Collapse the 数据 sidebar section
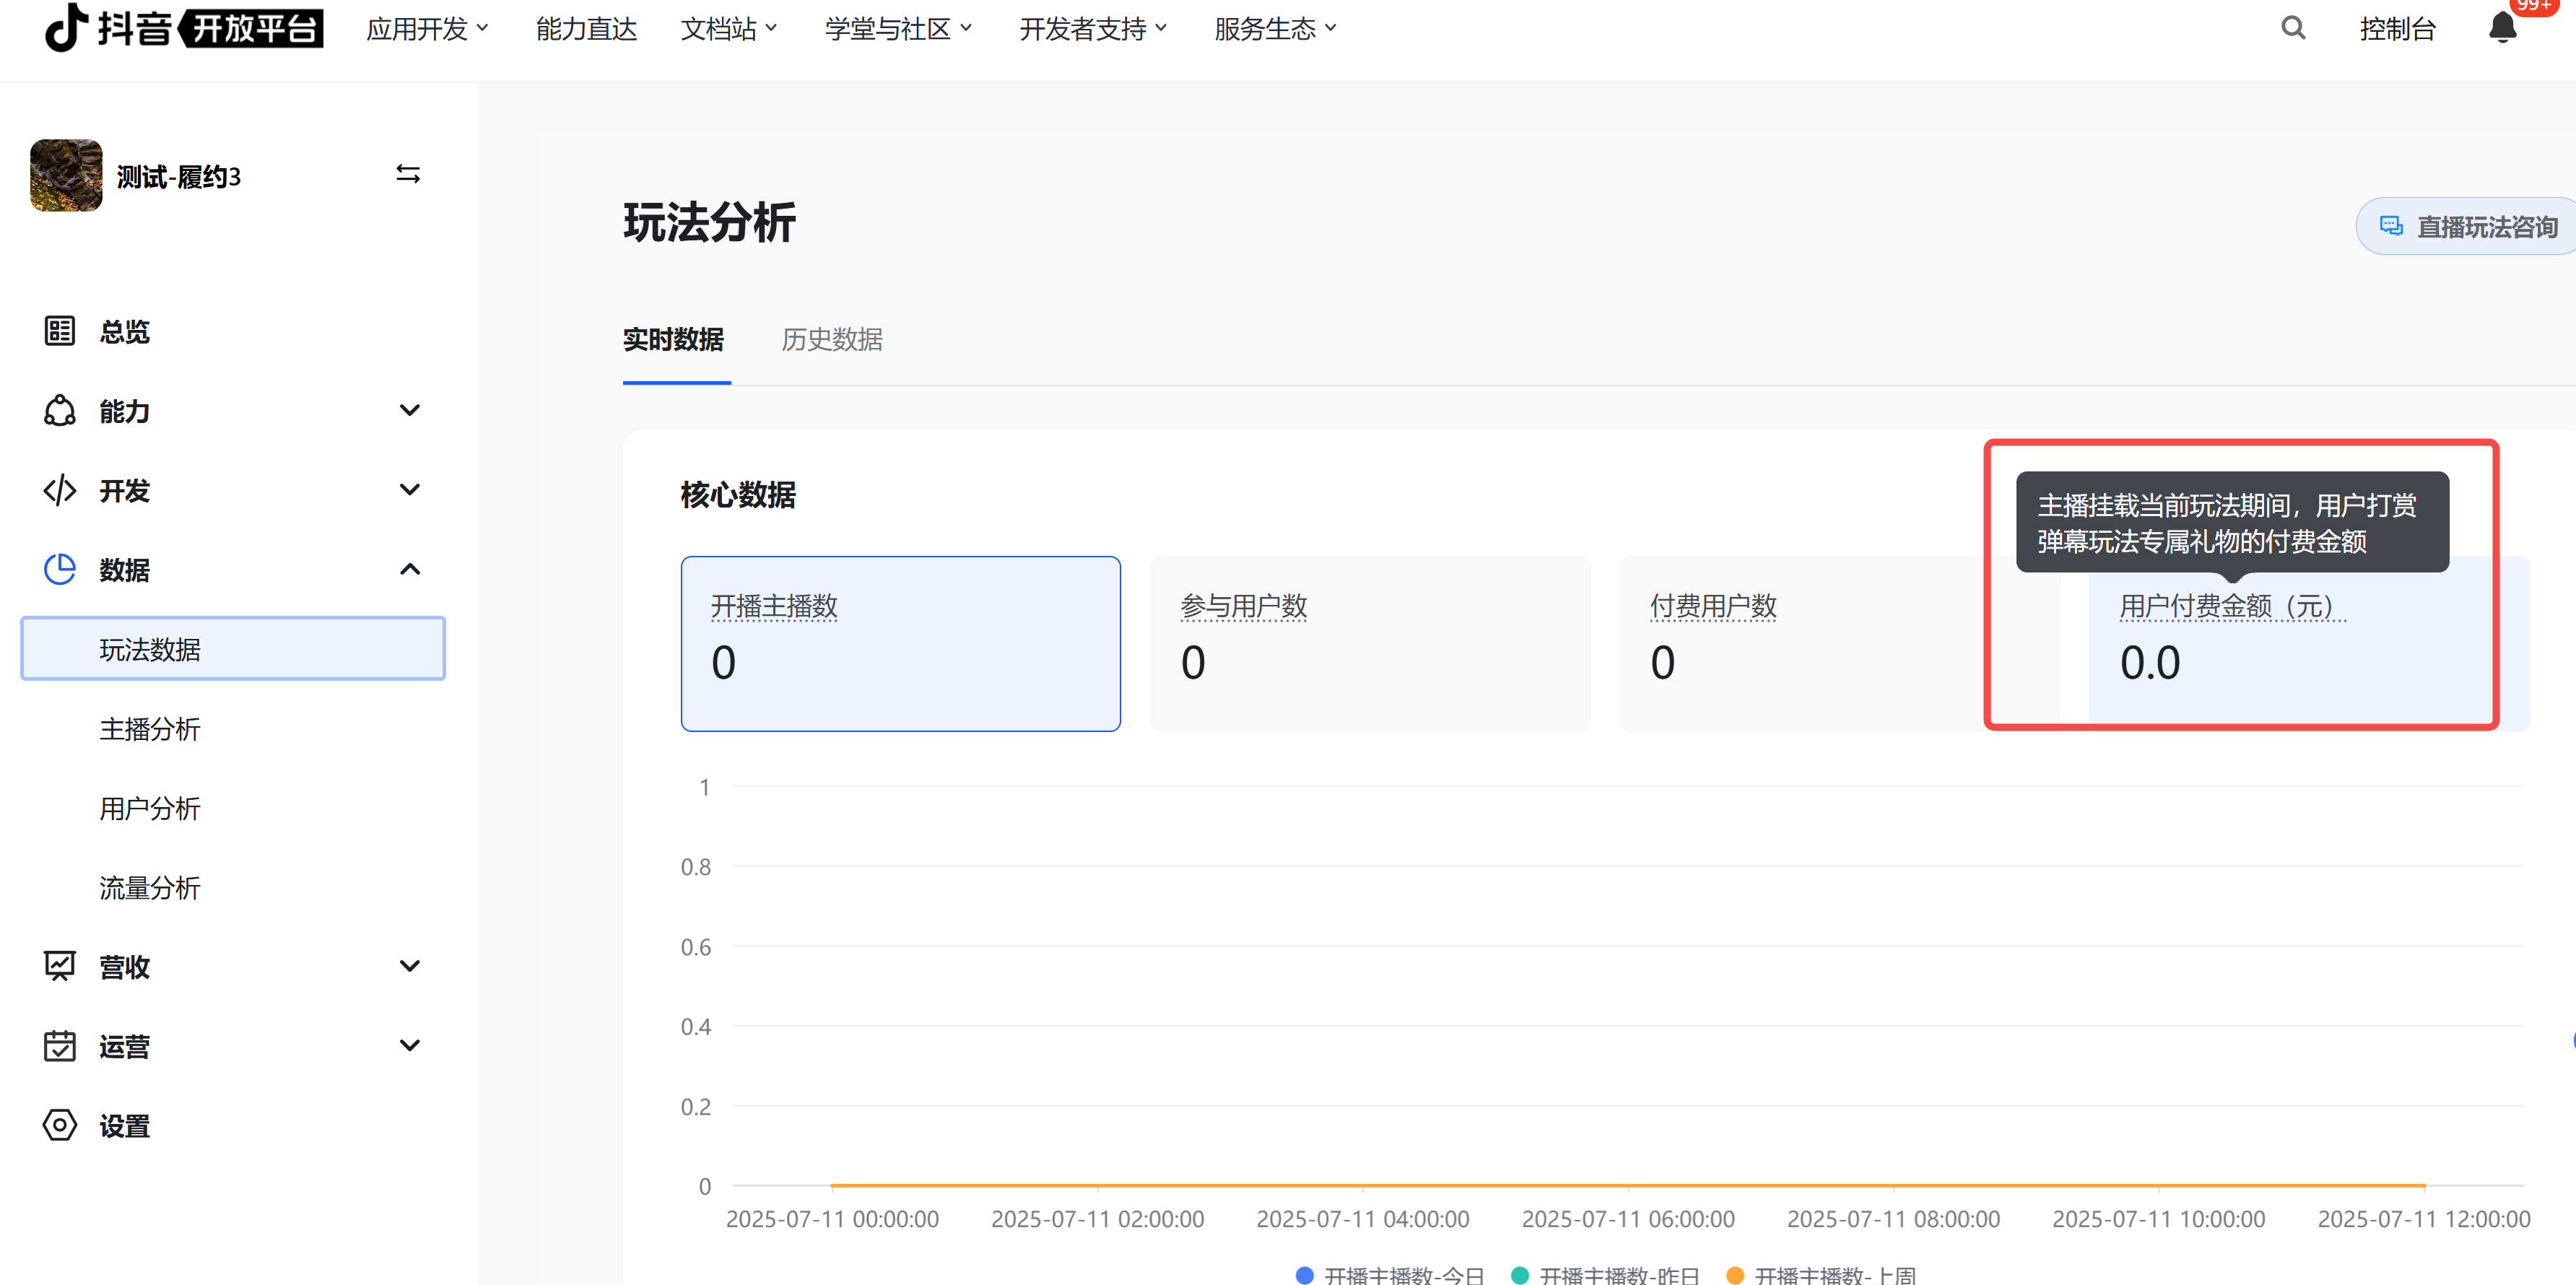The width and height of the screenshot is (2576, 1285). [x=409, y=569]
